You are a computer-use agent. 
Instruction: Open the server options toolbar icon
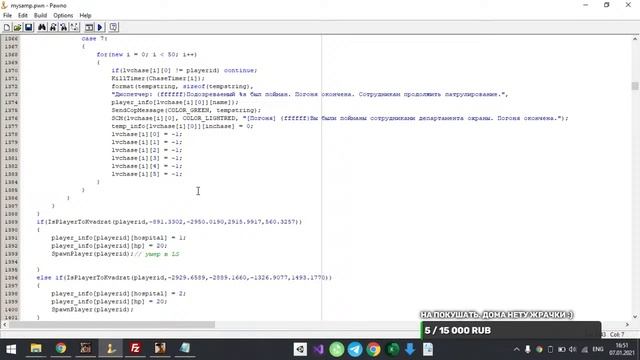point(113,27)
